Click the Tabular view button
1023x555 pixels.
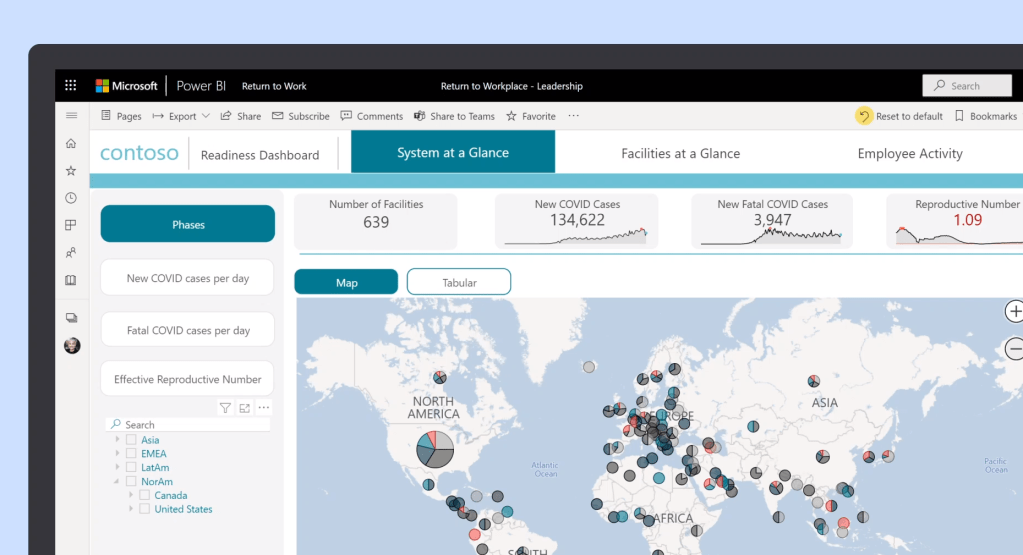[459, 283]
